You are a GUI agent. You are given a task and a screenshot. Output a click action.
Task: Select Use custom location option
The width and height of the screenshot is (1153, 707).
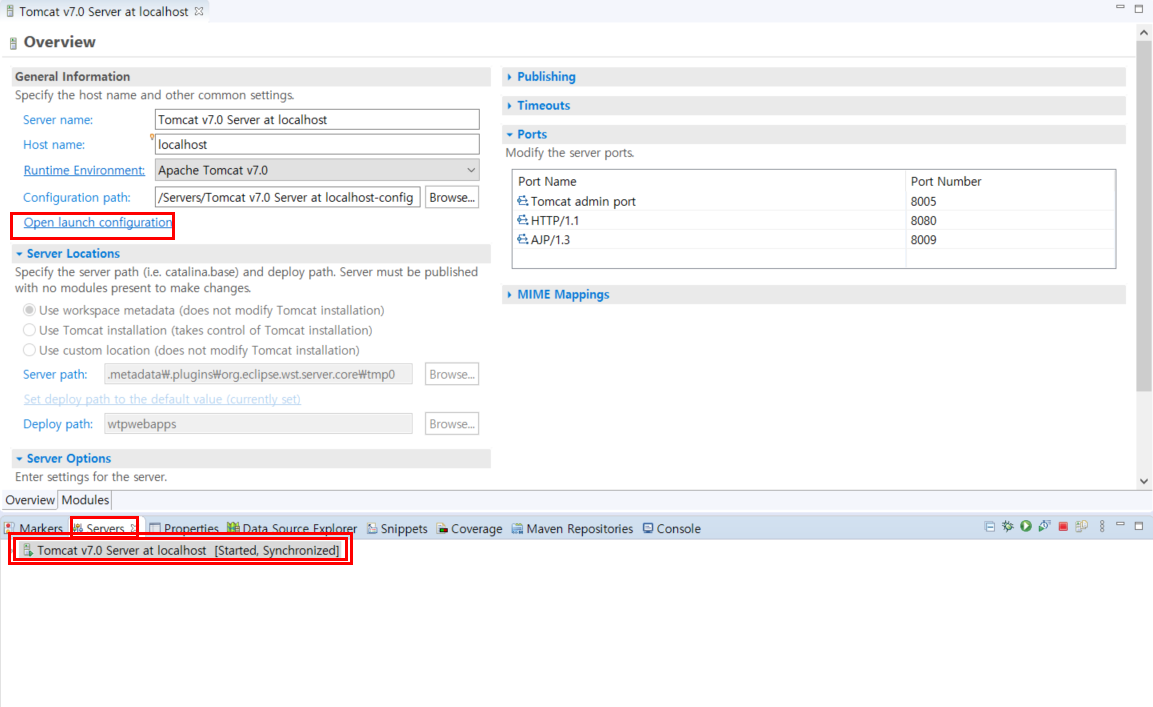29,350
